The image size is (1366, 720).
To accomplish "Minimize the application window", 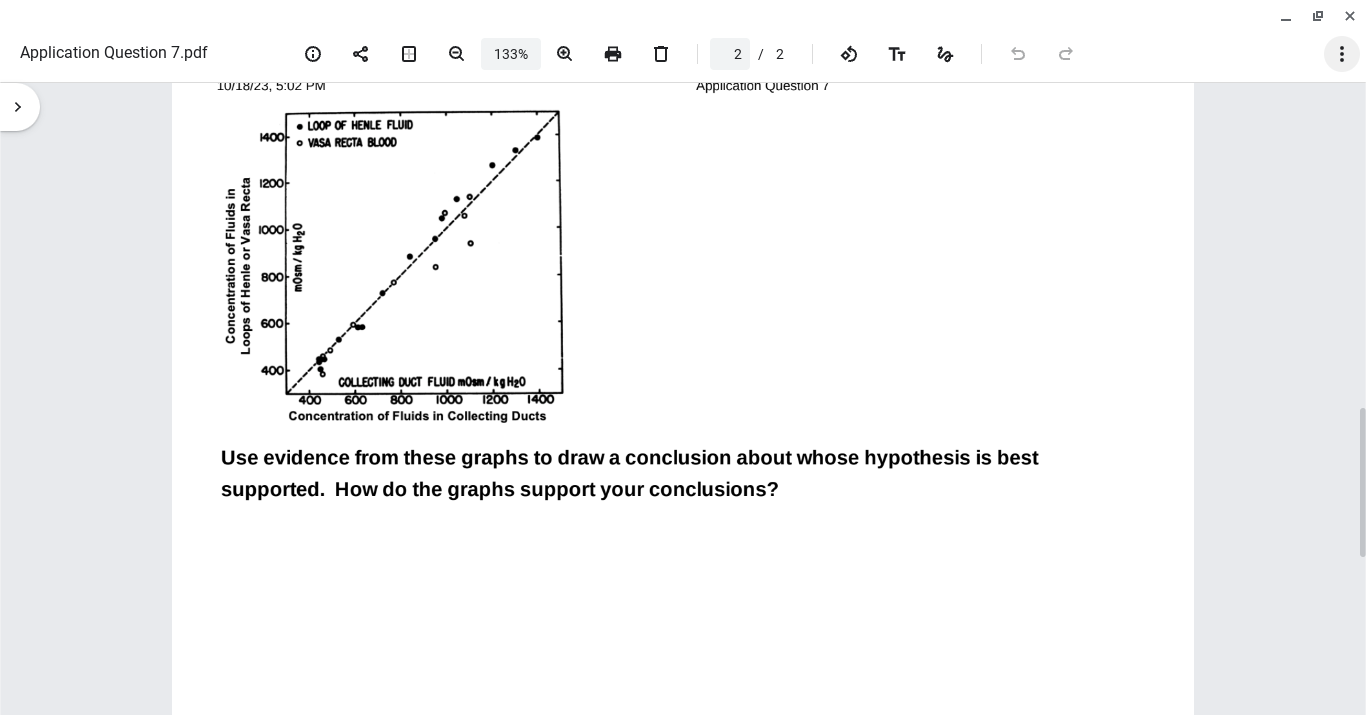I will click(x=1286, y=16).
